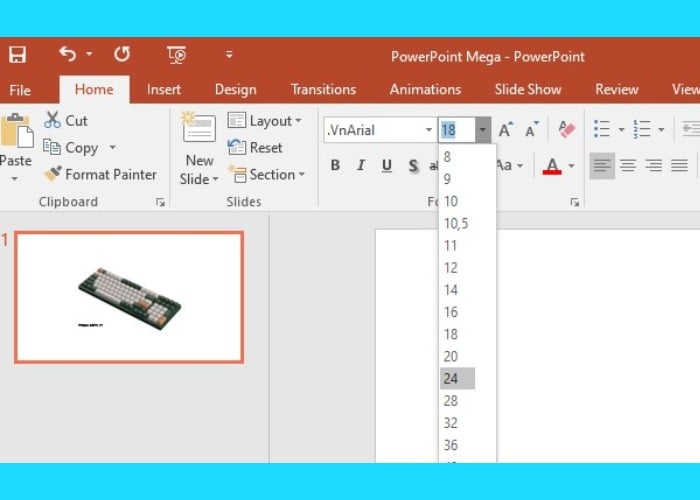Open font color dropdown arrow

pyautogui.click(x=571, y=165)
